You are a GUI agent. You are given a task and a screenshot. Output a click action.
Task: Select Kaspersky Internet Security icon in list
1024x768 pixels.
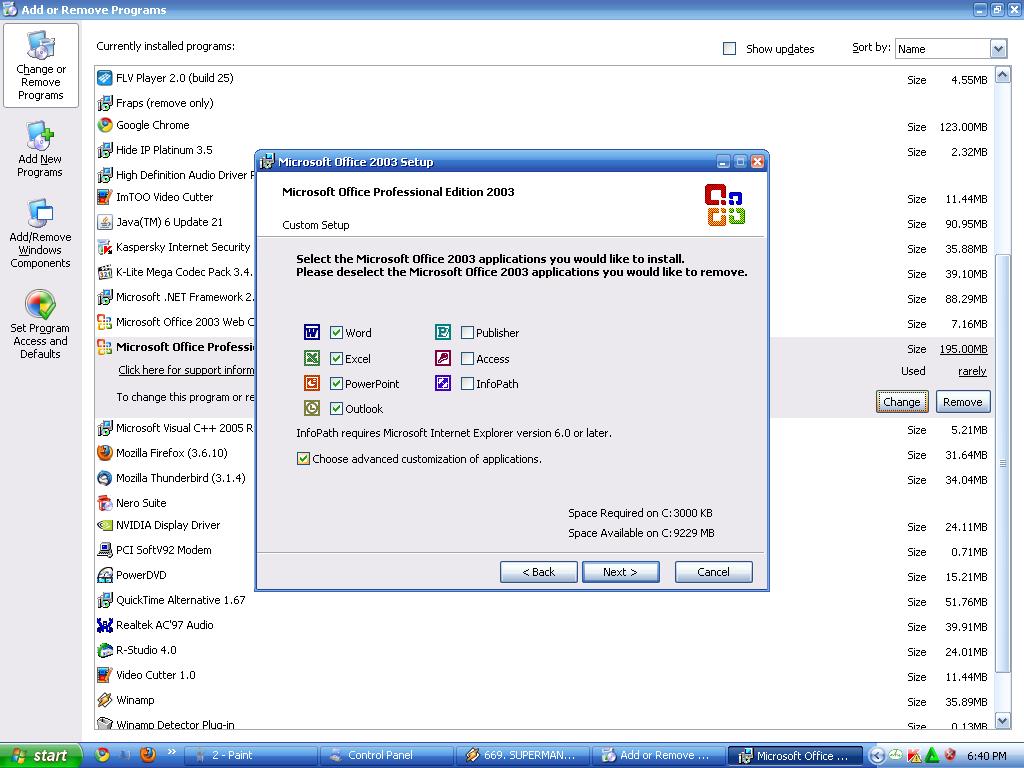coord(104,247)
